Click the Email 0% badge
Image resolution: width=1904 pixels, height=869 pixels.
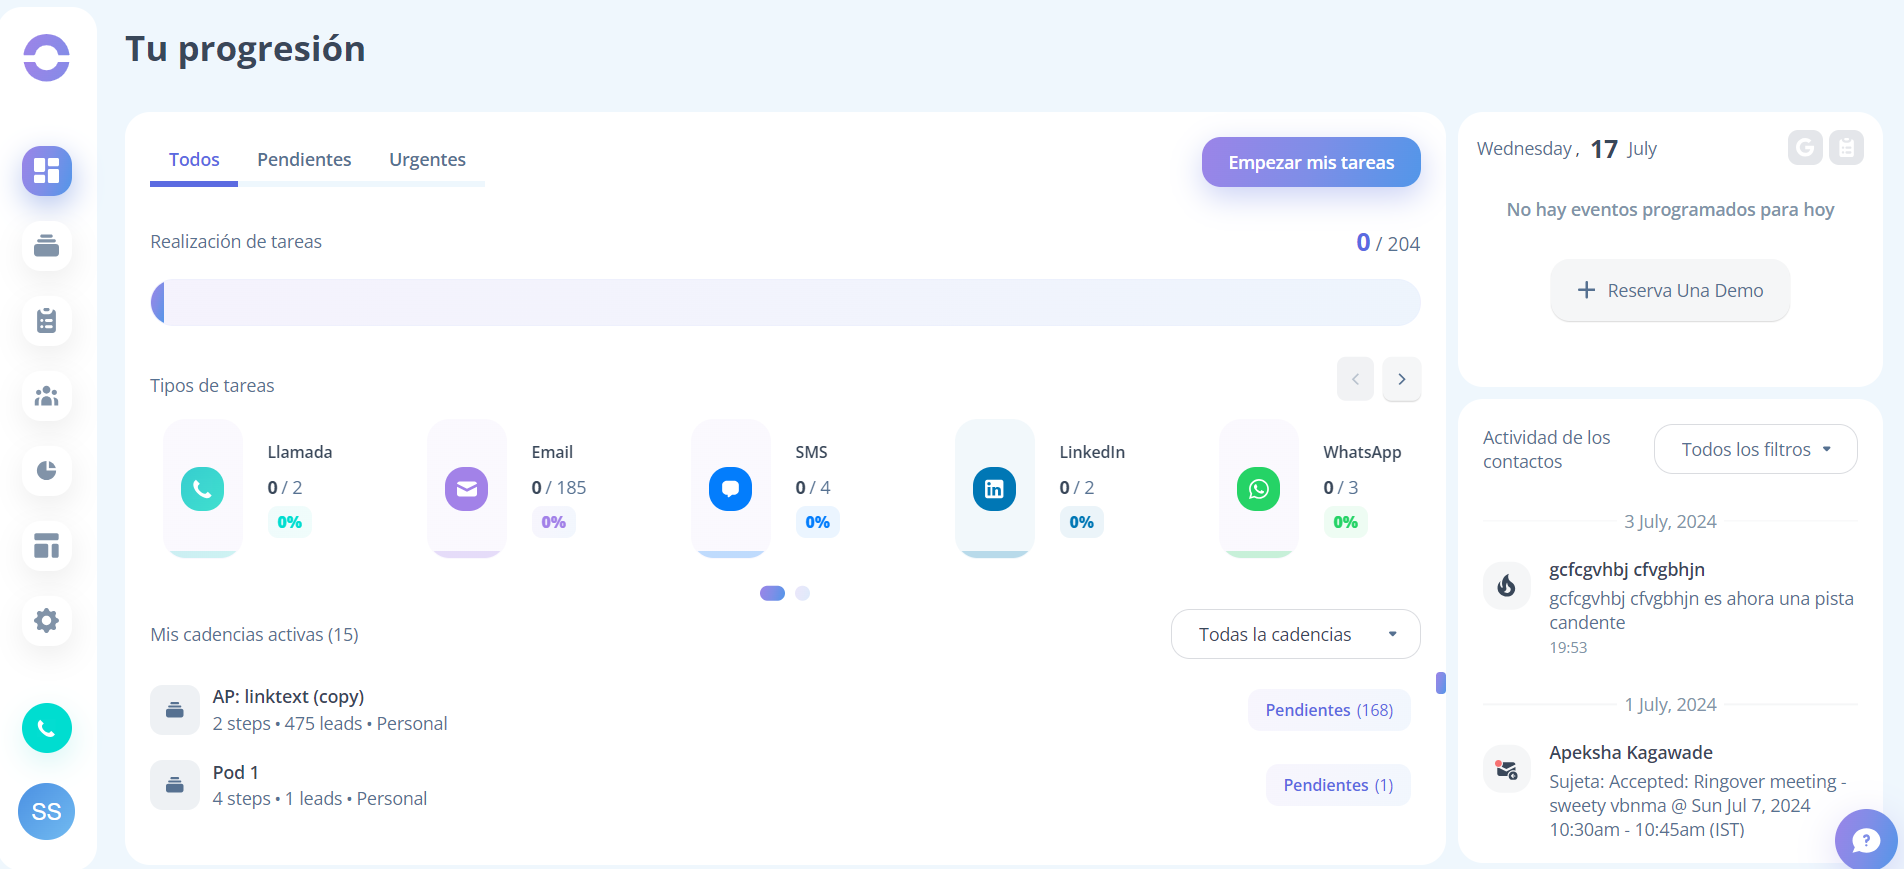point(554,522)
